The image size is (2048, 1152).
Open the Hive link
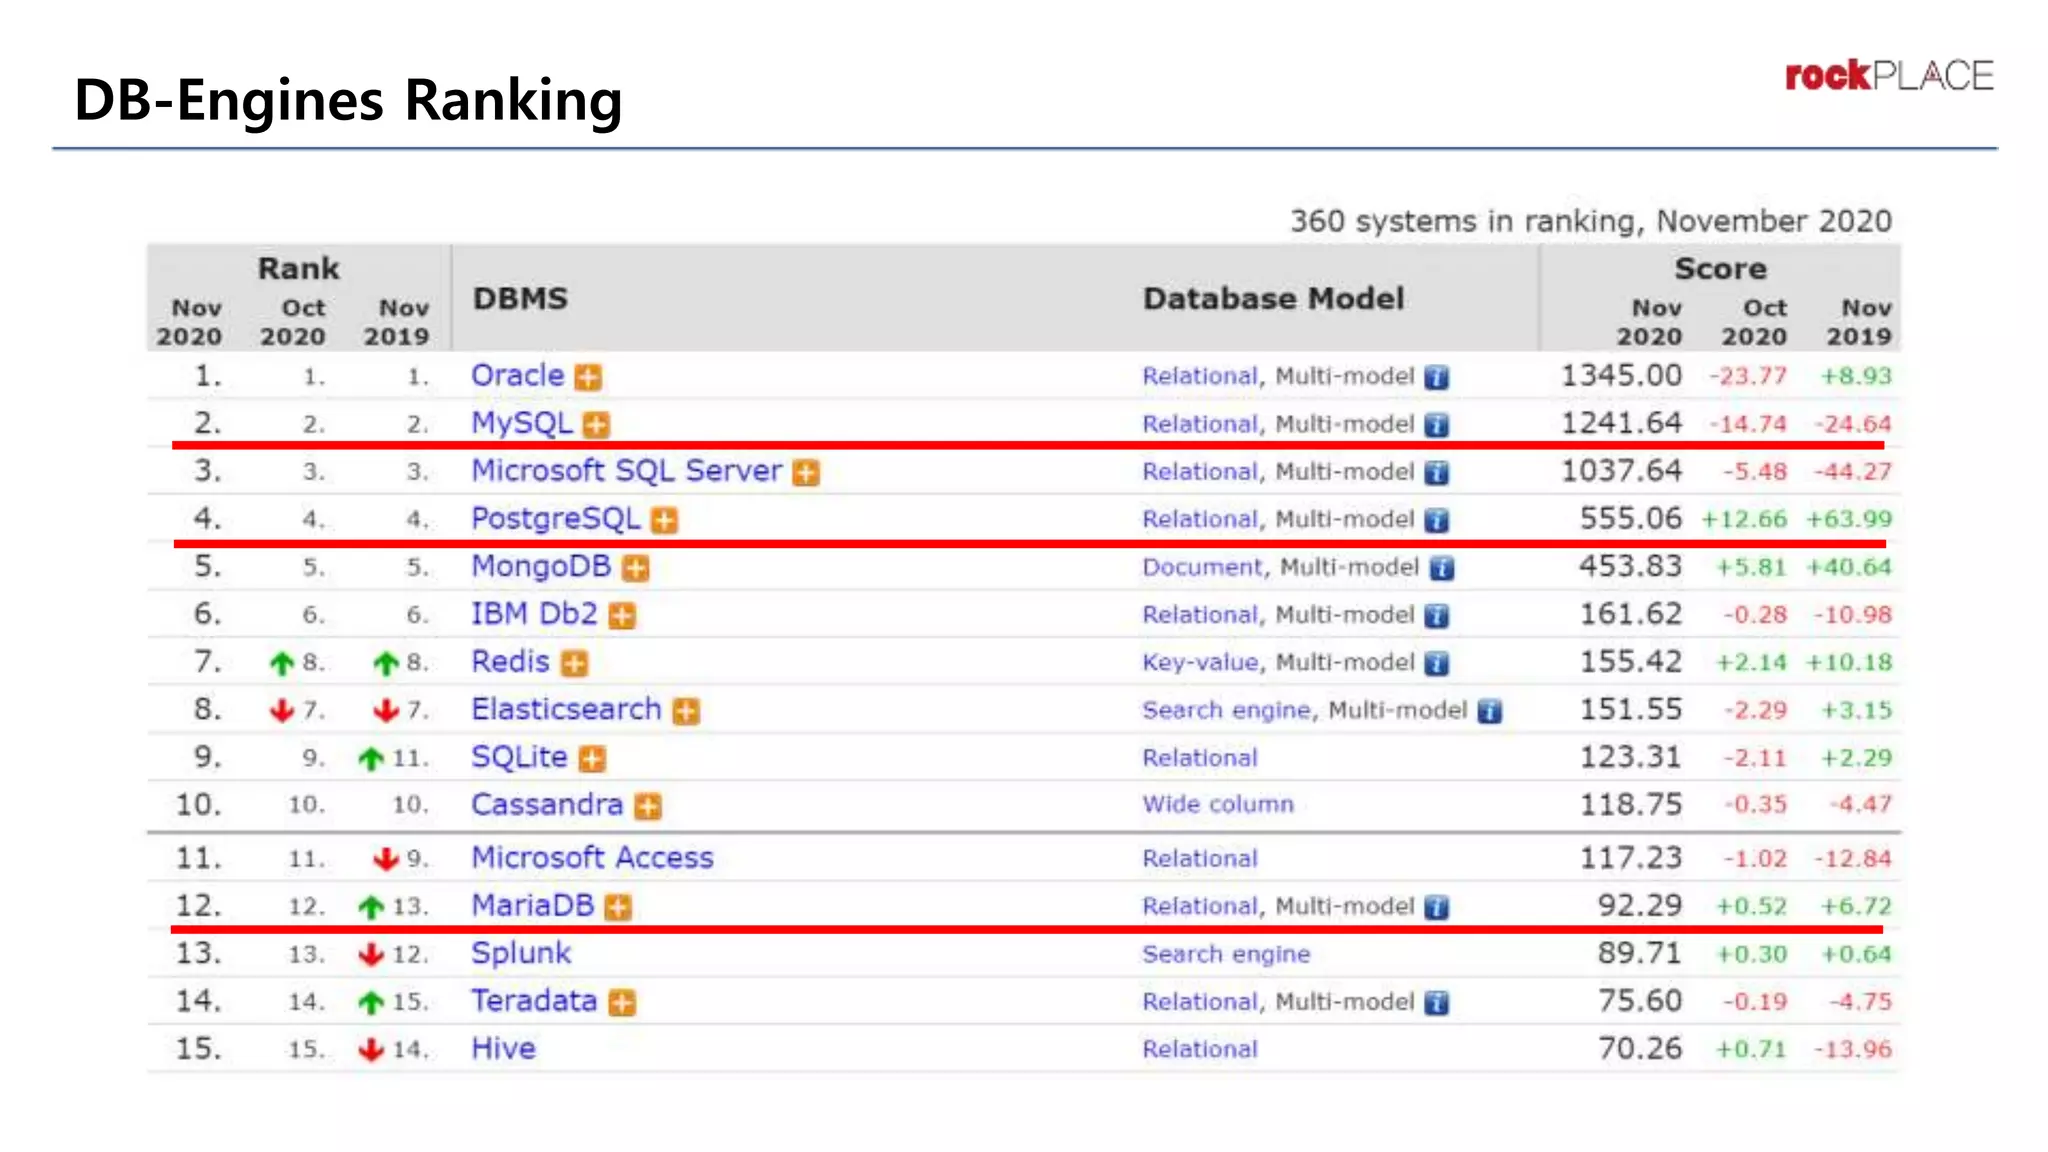(503, 1048)
